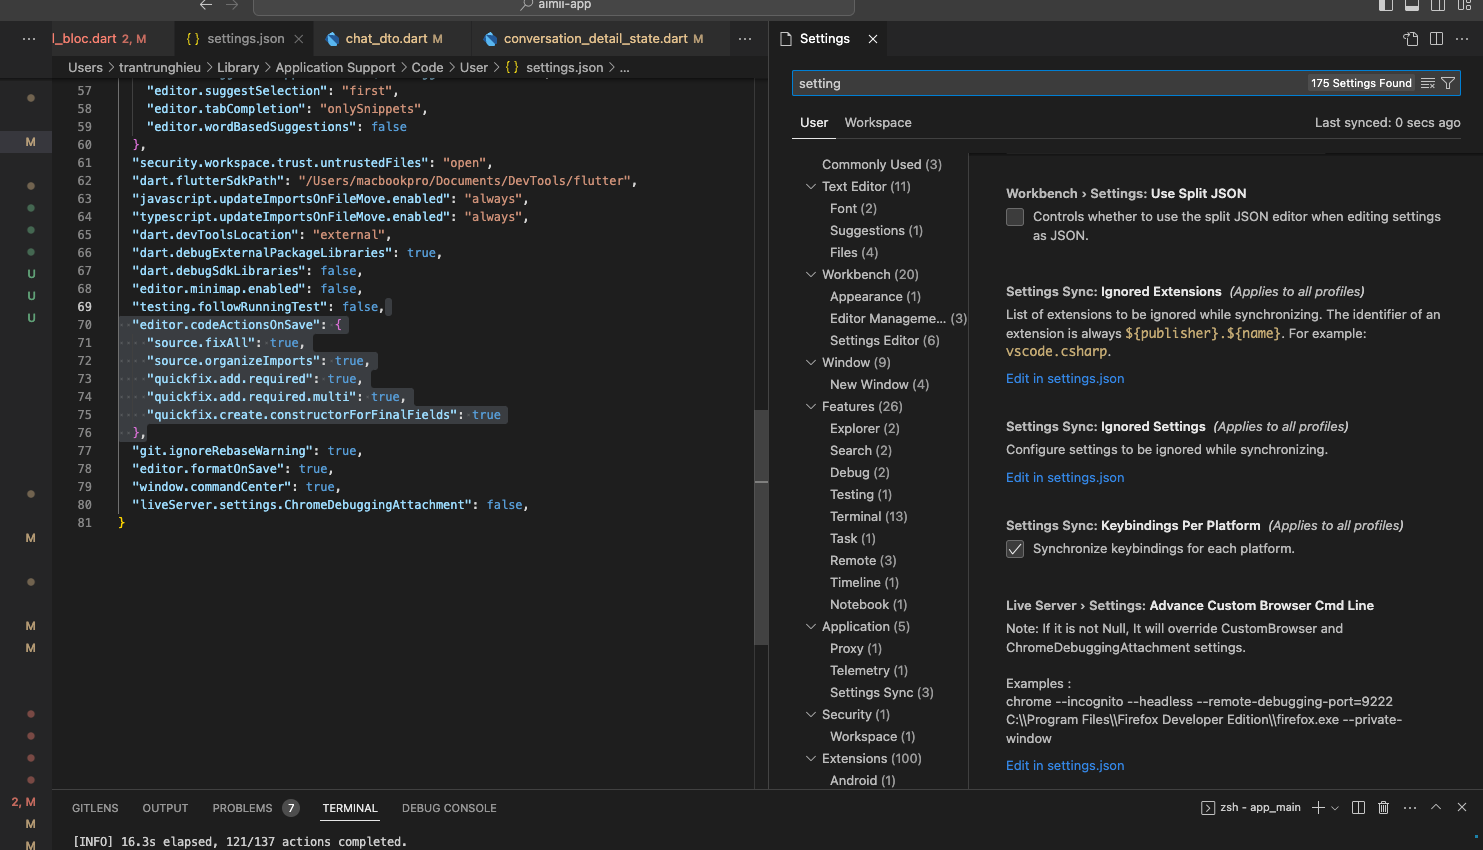
Task: Click settings.json breadcrumb segment
Action: (564, 67)
